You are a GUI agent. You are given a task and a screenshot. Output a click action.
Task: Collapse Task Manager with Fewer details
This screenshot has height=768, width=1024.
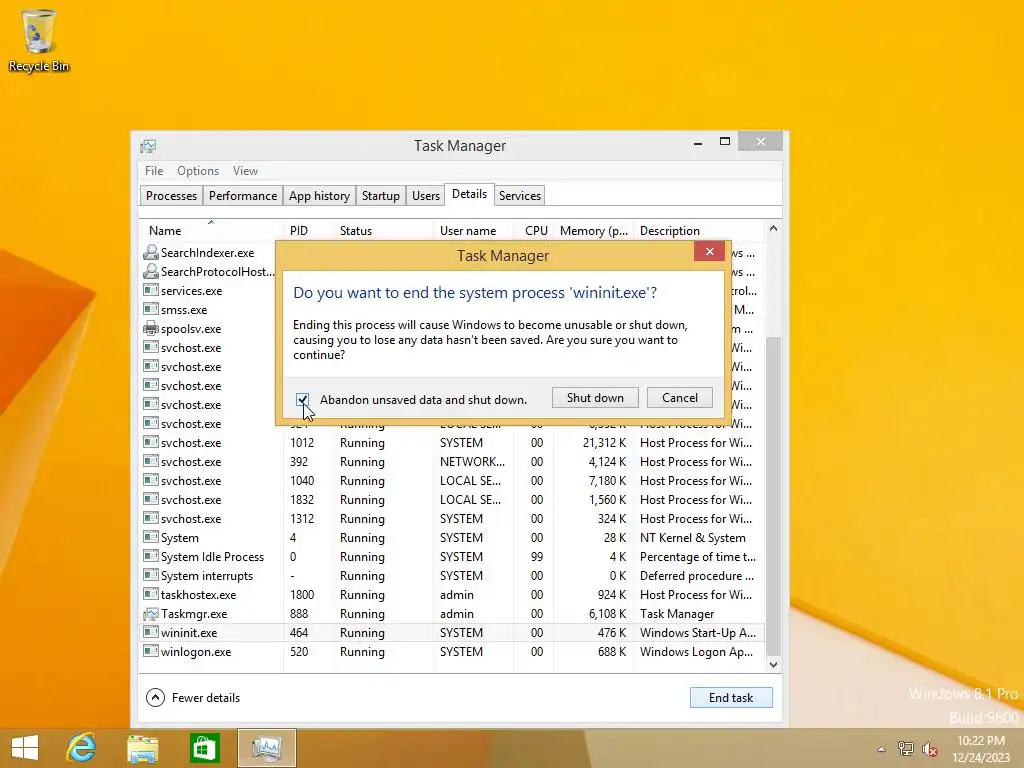193,697
